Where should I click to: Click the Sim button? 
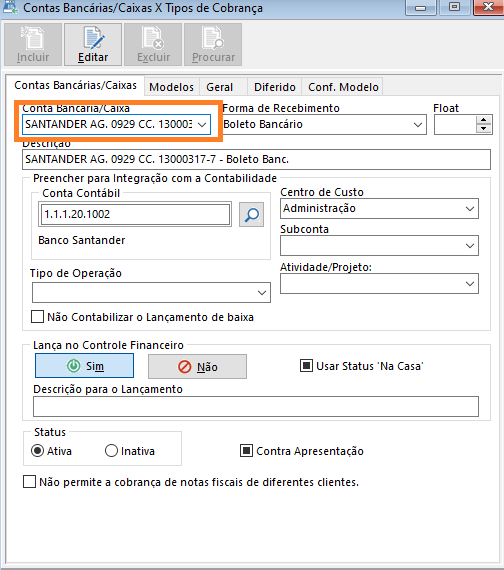click(x=84, y=366)
